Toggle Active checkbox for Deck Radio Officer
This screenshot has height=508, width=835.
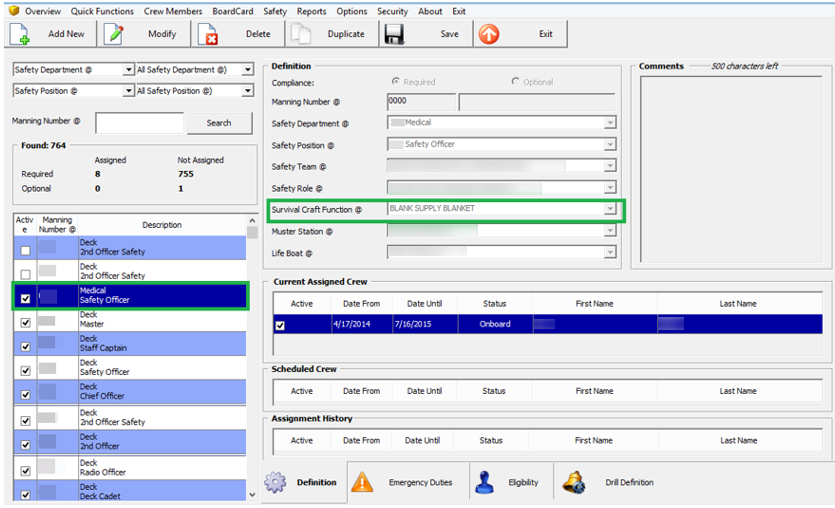click(25, 471)
